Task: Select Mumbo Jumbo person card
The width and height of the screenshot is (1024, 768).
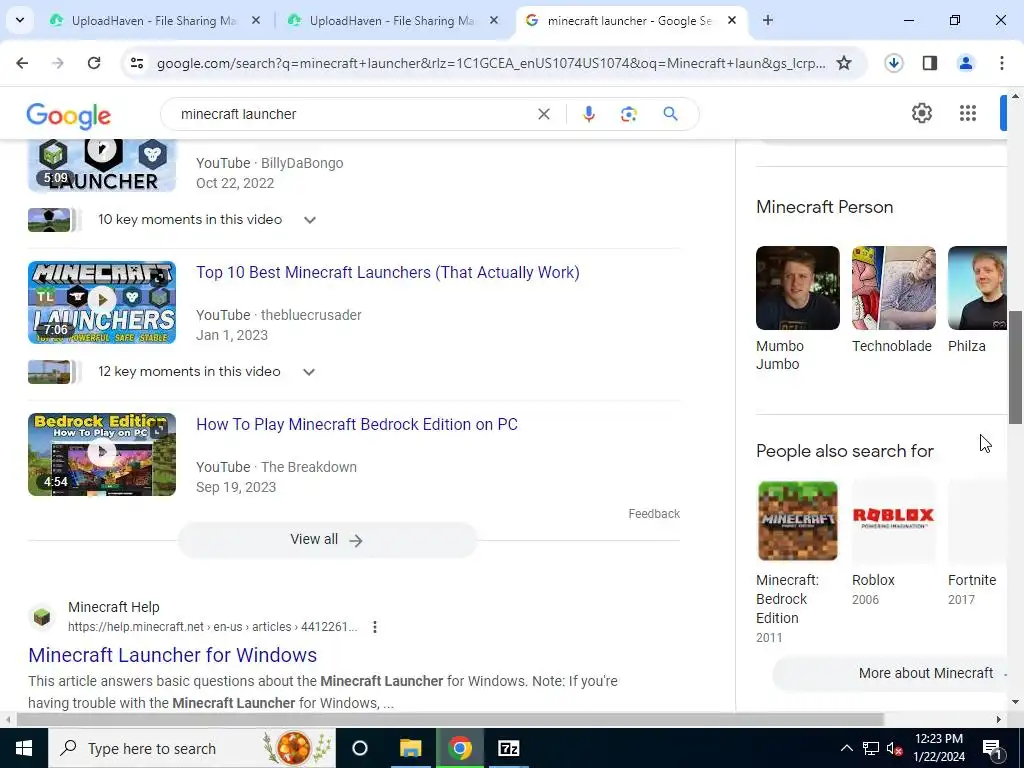Action: (x=797, y=309)
